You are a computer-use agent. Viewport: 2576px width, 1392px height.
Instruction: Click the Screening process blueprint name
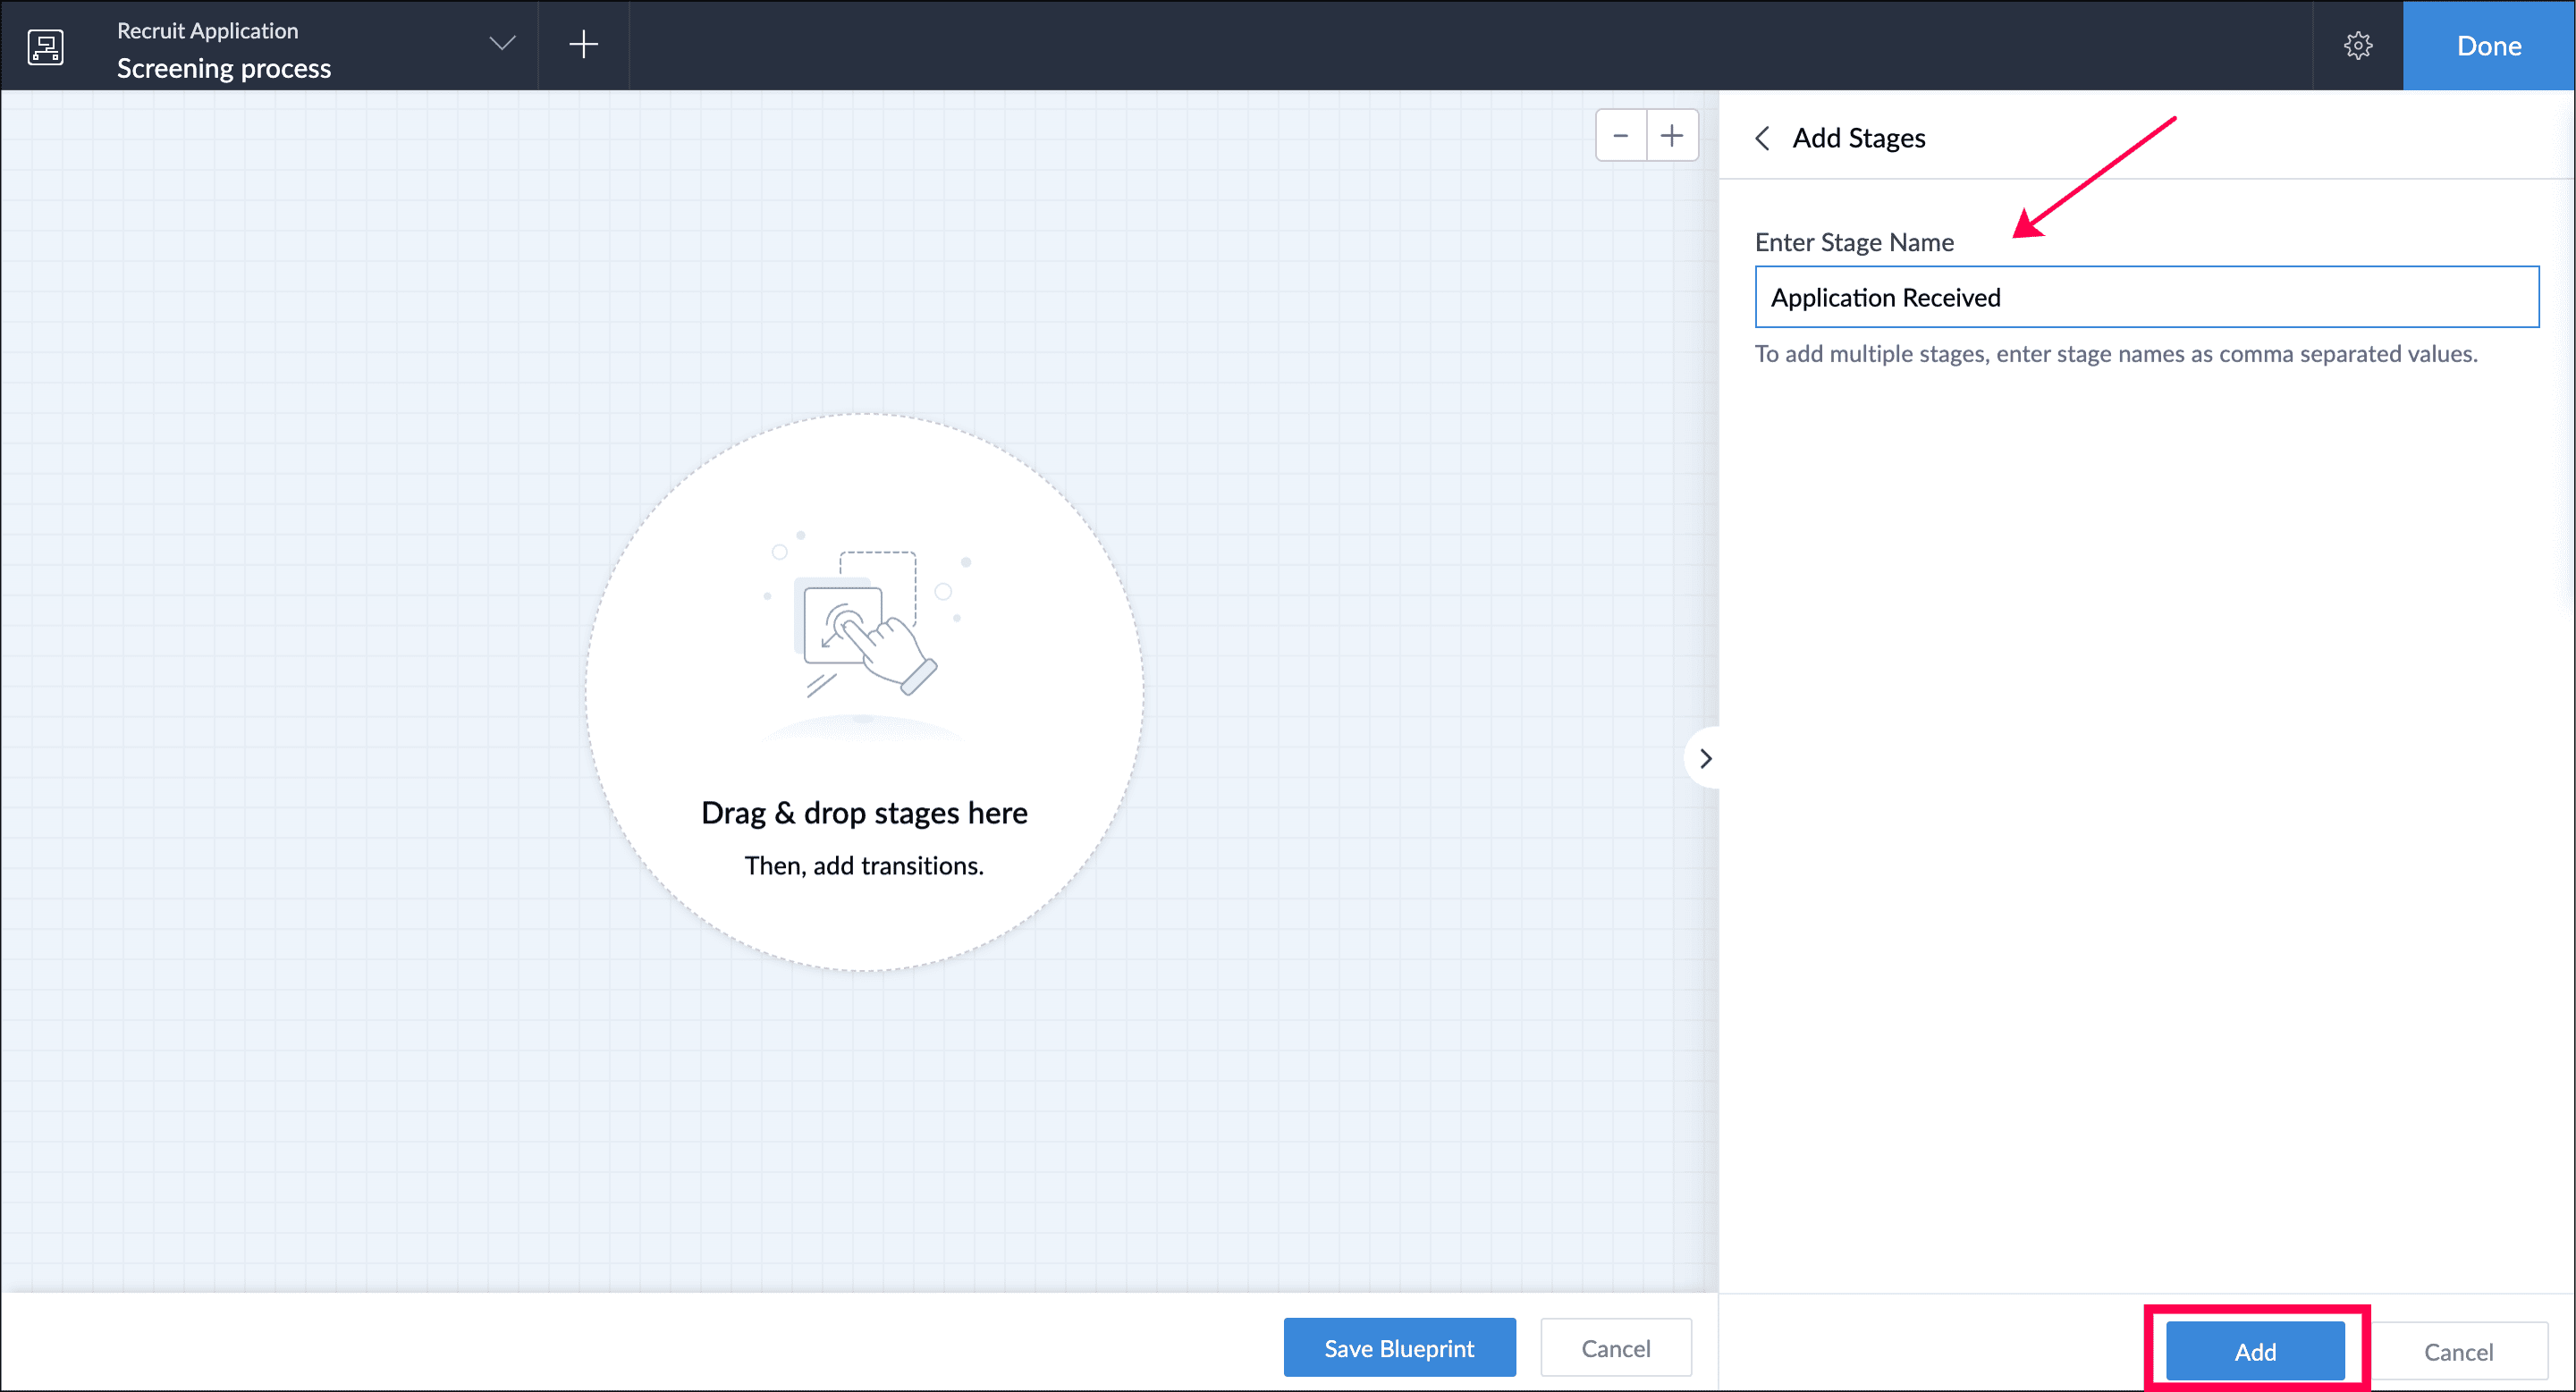click(224, 68)
